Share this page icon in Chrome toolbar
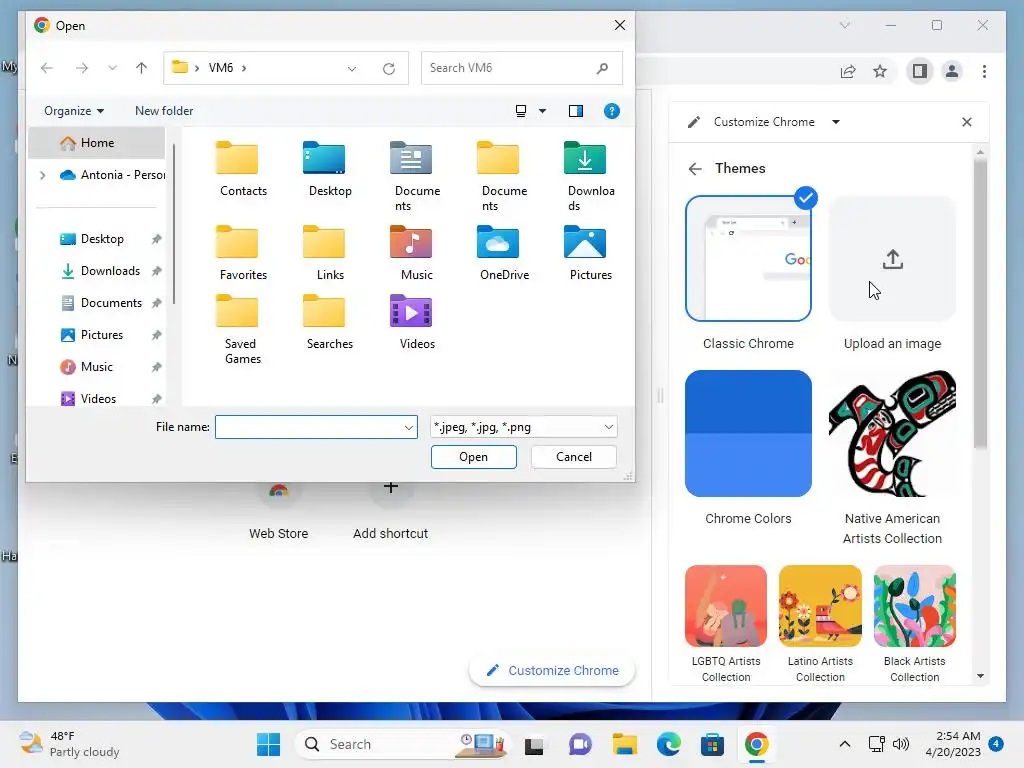 point(848,71)
